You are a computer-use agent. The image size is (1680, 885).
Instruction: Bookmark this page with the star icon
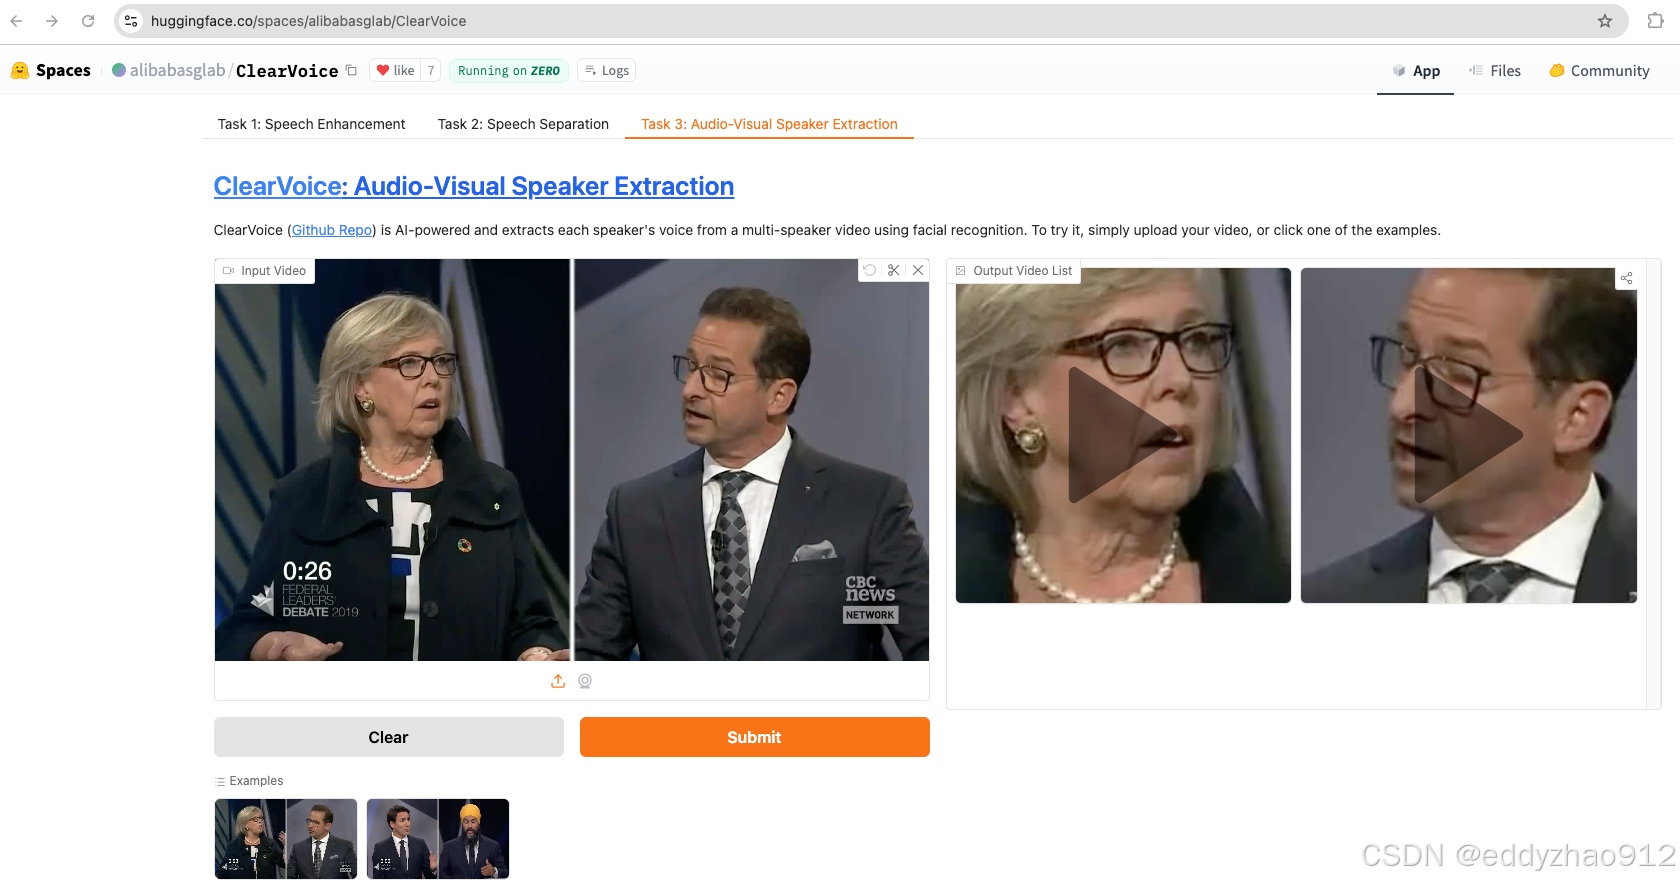(x=1605, y=21)
